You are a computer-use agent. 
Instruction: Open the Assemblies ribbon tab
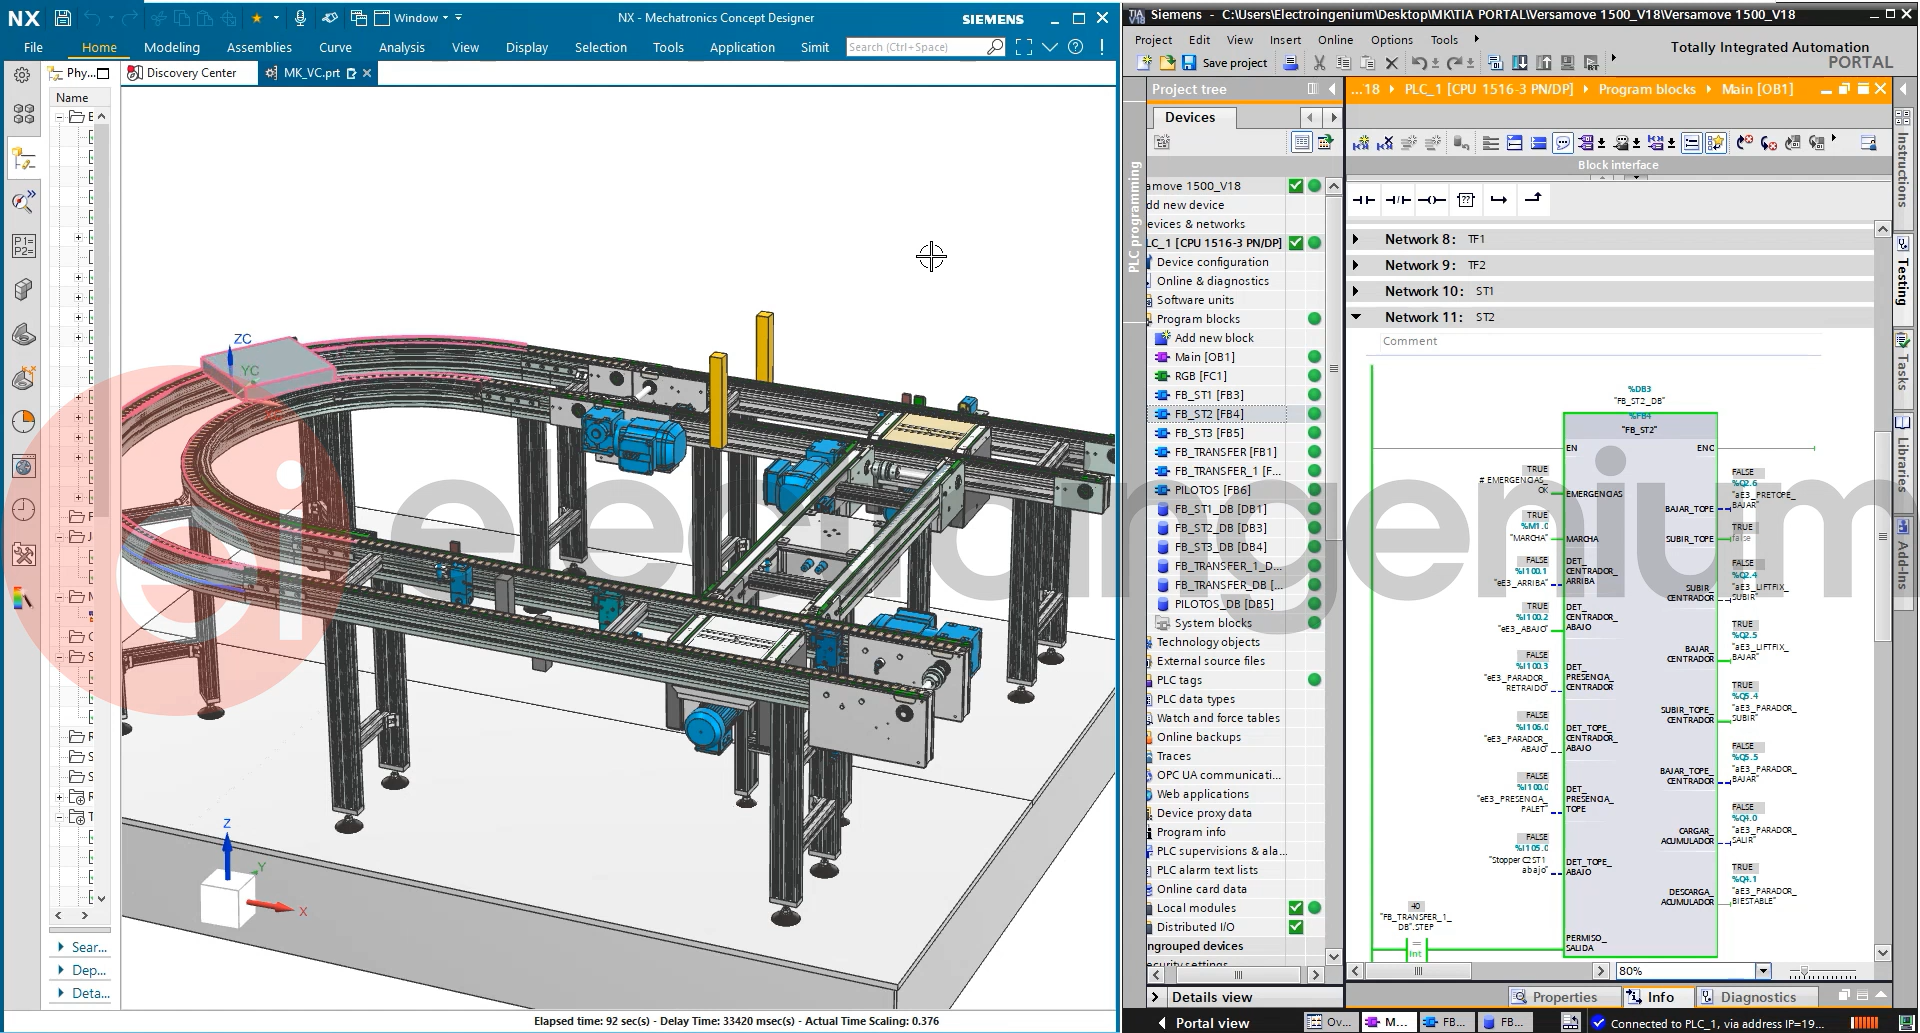[x=259, y=47]
